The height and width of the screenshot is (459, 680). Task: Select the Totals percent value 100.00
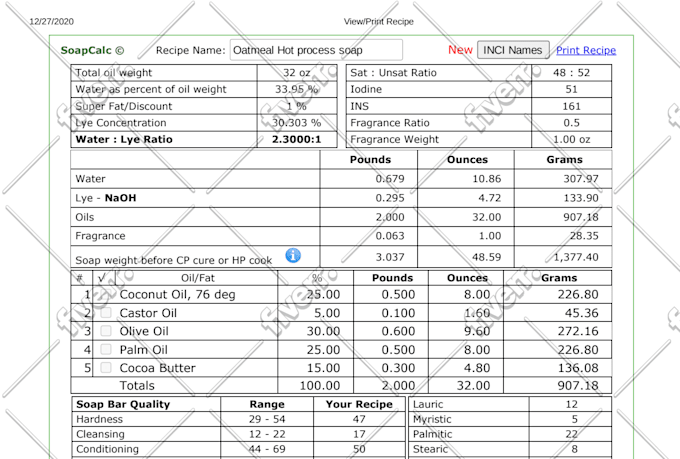pos(320,385)
